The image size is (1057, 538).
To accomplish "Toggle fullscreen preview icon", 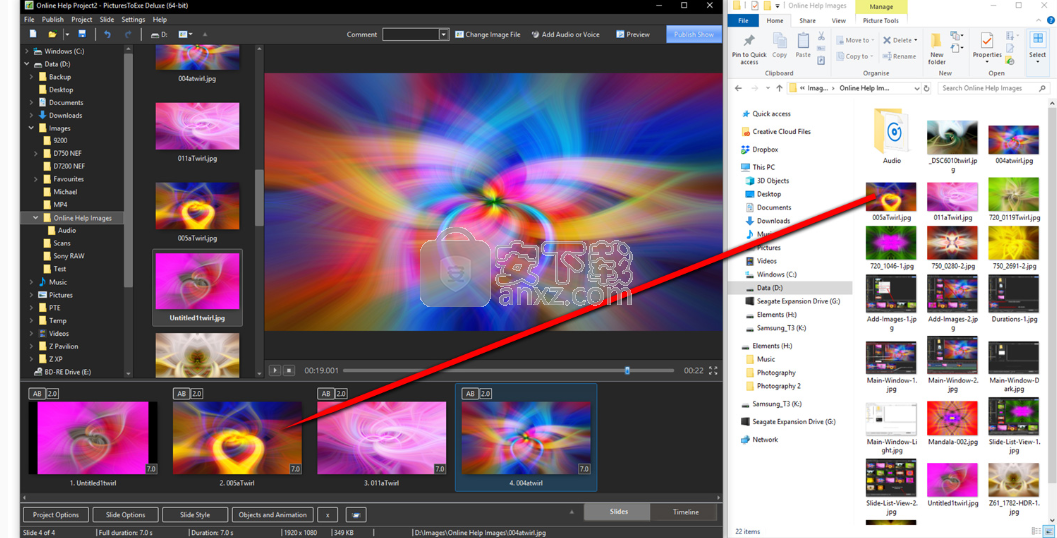I will tap(713, 370).
